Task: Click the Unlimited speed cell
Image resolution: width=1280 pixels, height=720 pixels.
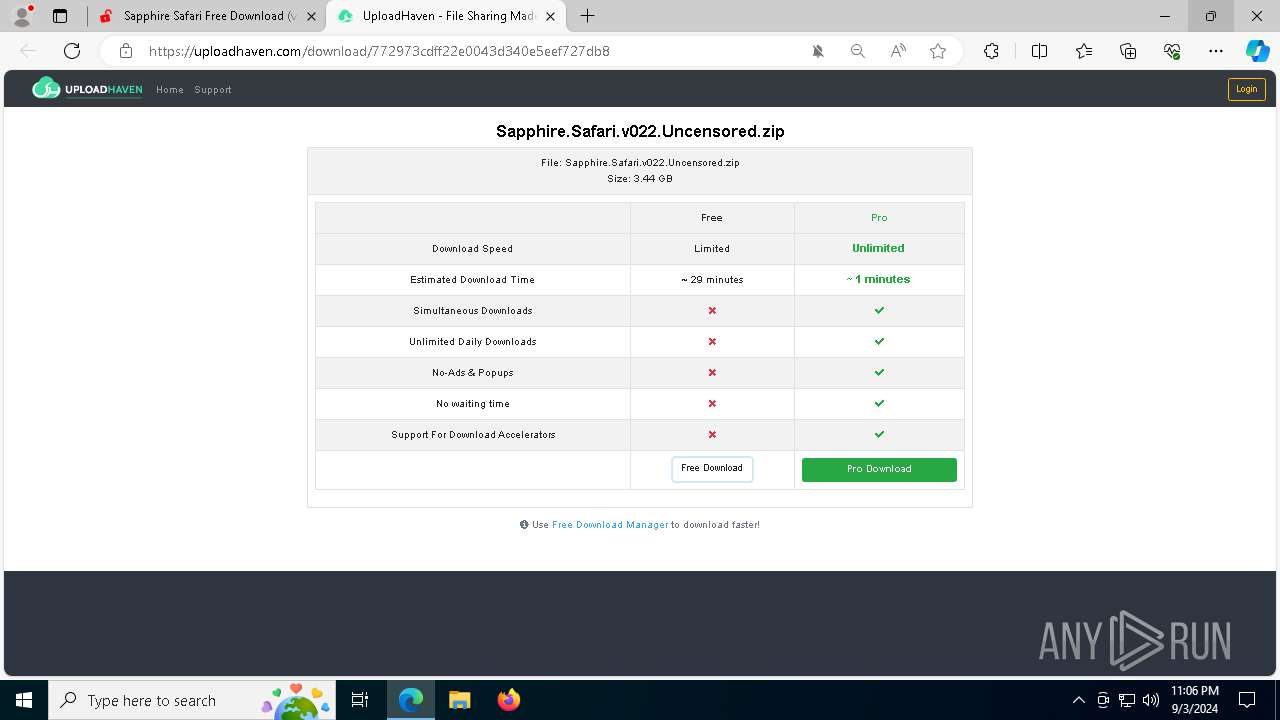Action: [x=878, y=248]
